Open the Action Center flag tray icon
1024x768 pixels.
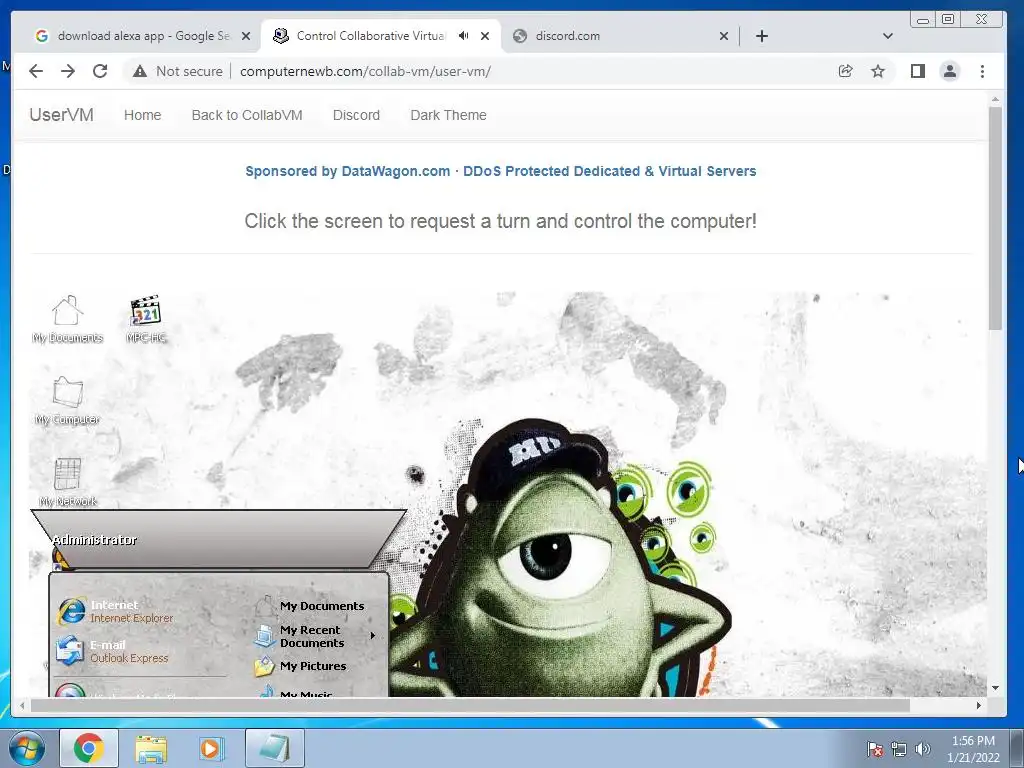(874, 749)
